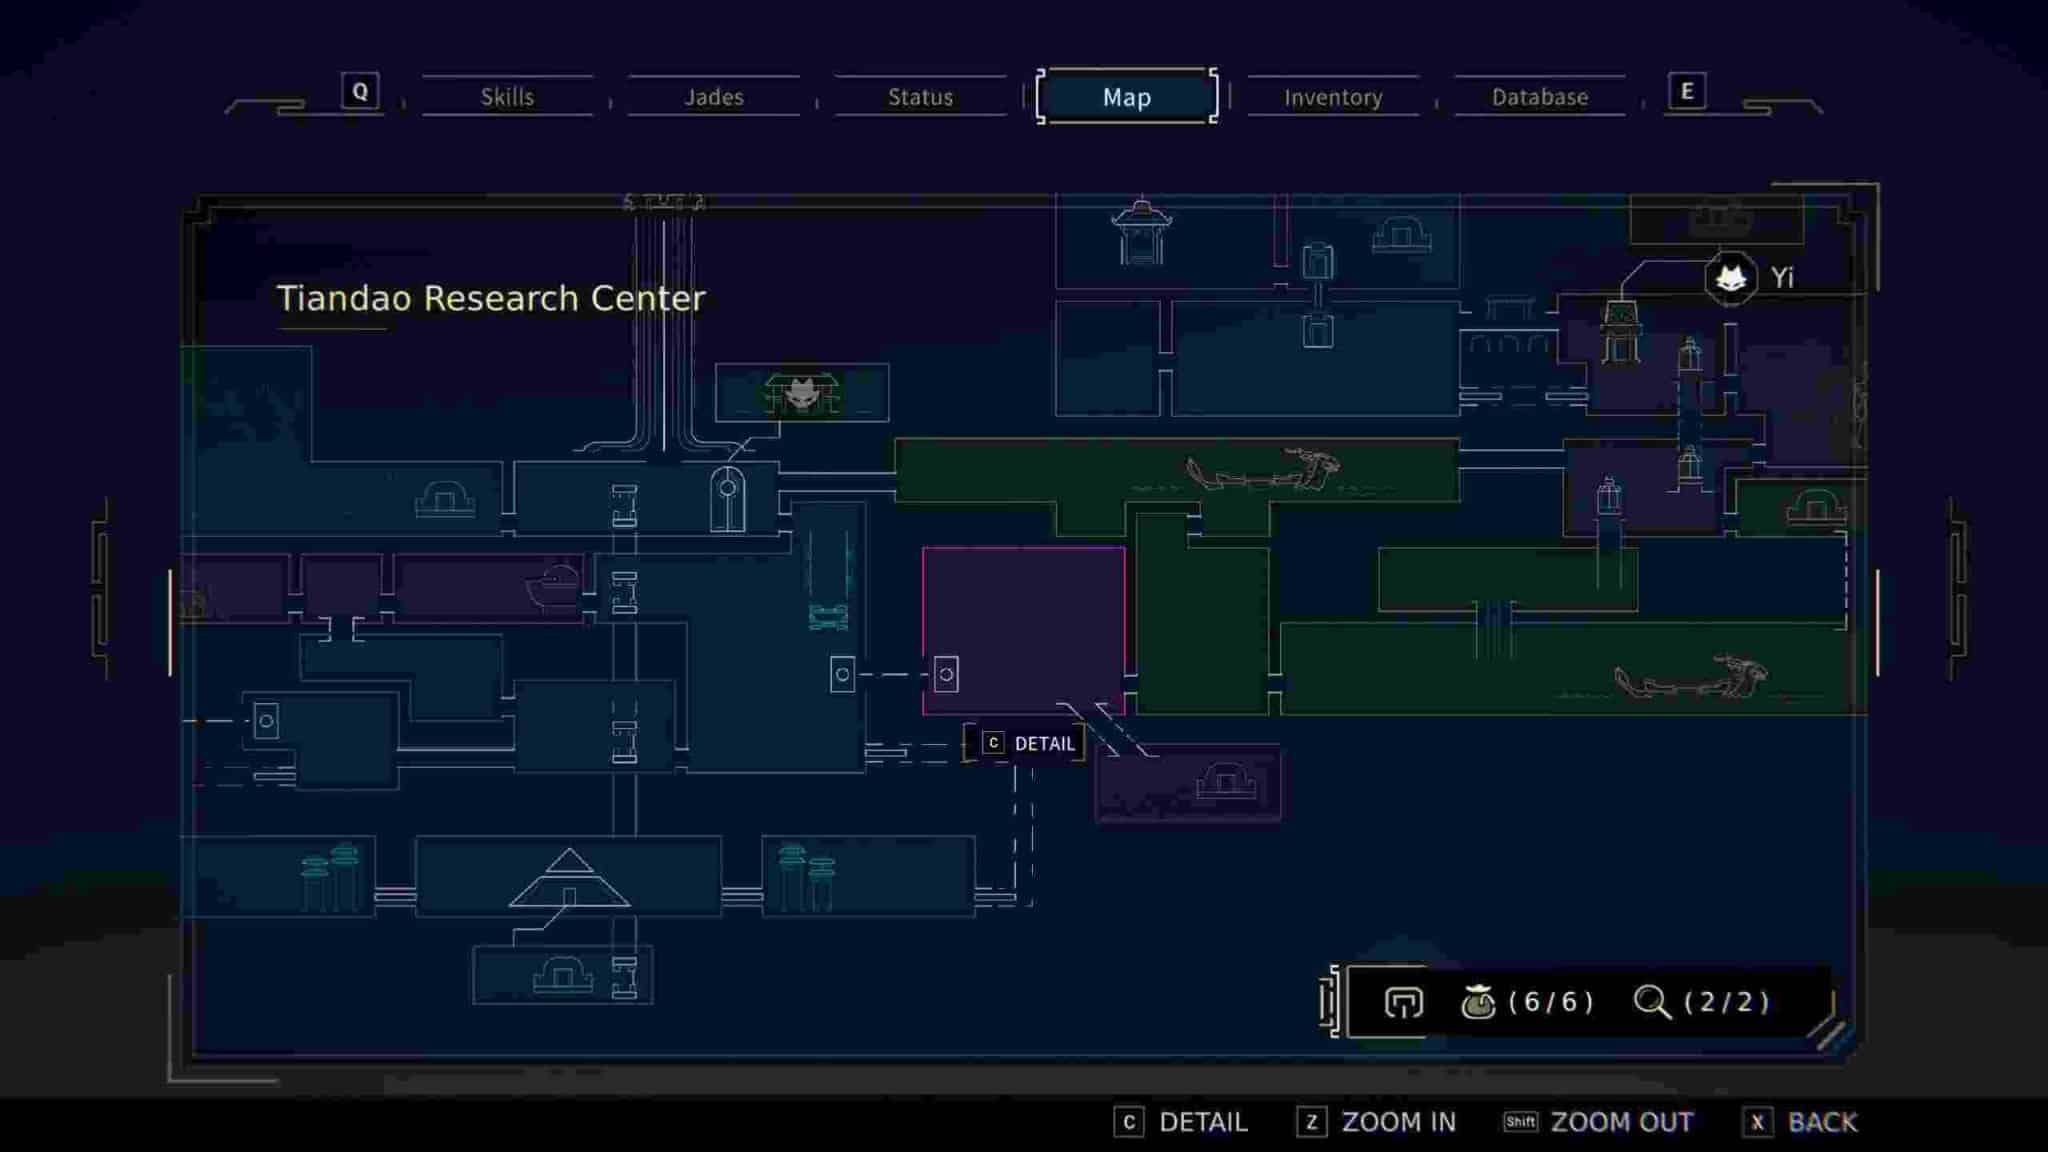Click the C DETAIL tooltip on the map
Viewport: 2048px width, 1152px height.
pyautogui.click(x=1024, y=743)
